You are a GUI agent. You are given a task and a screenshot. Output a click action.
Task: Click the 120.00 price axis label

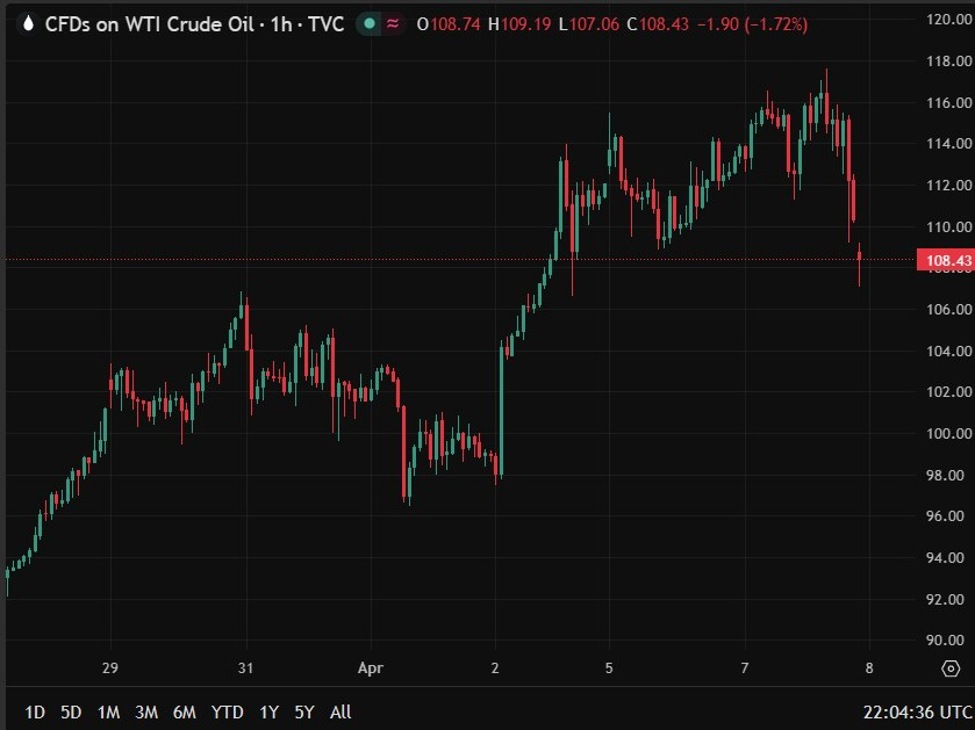click(x=948, y=20)
